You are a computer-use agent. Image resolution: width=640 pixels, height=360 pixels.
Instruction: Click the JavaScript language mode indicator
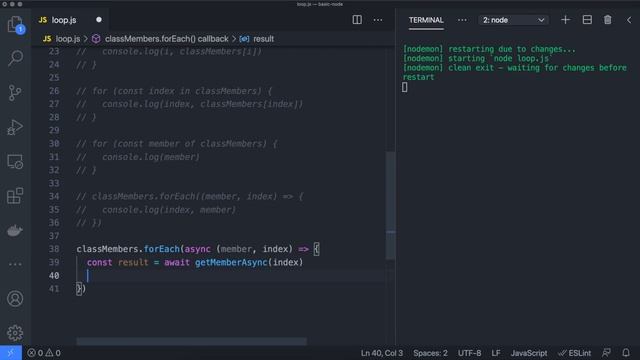(x=529, y=353)
